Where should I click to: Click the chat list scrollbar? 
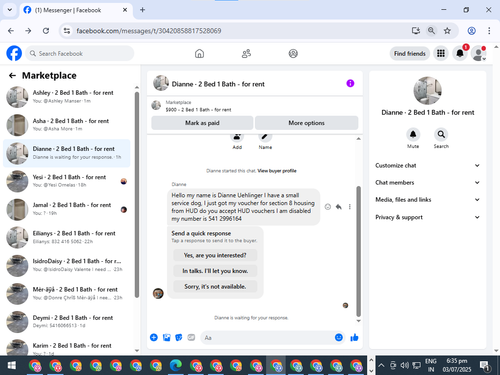tap(136, 195)
